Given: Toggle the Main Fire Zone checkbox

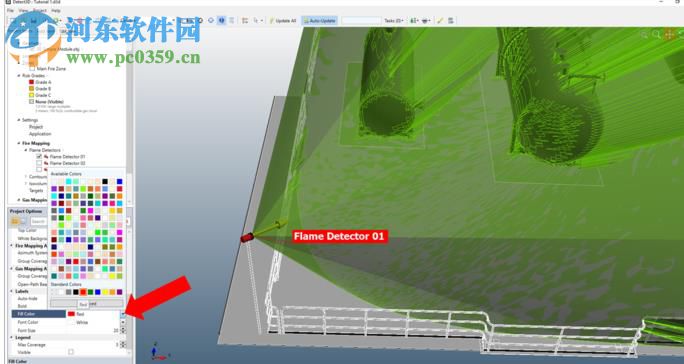Looking at the screenshot, I should pyautogui.click(x=32, y=69).
